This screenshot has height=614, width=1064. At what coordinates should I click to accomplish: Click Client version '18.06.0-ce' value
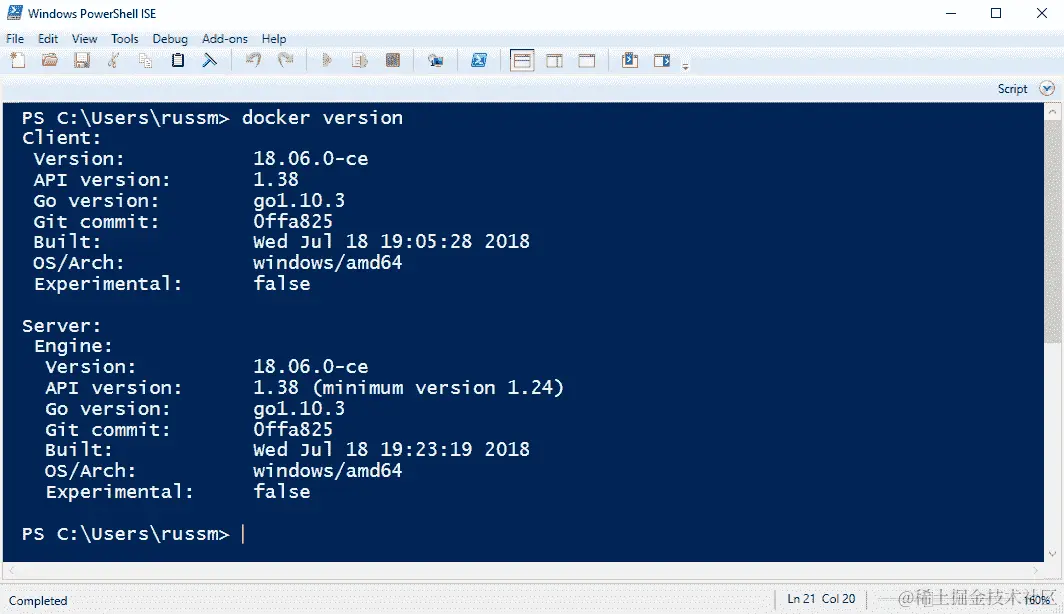pyautogui.click(x=310, y=159)
